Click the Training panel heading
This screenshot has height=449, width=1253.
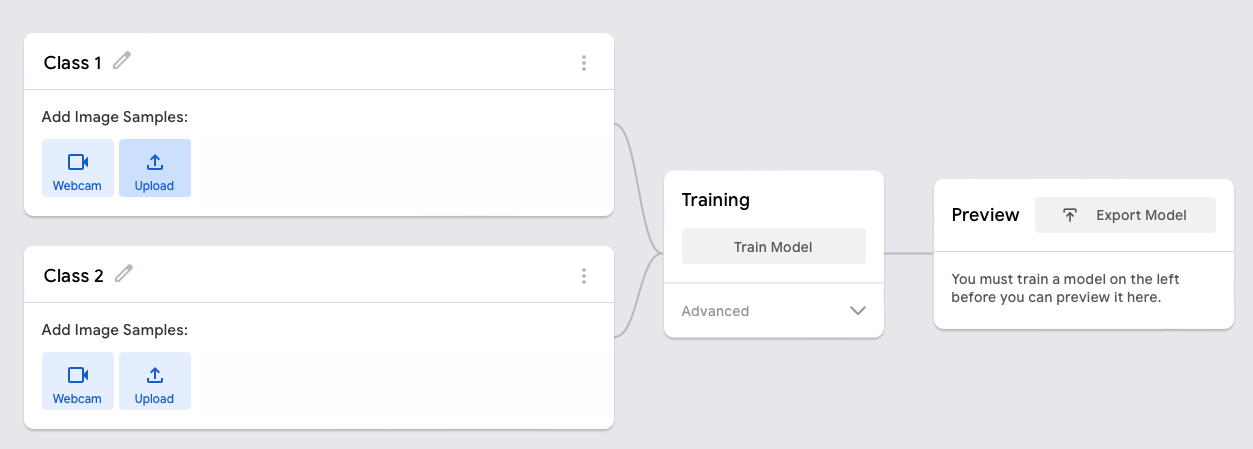(x=715, y=200)
